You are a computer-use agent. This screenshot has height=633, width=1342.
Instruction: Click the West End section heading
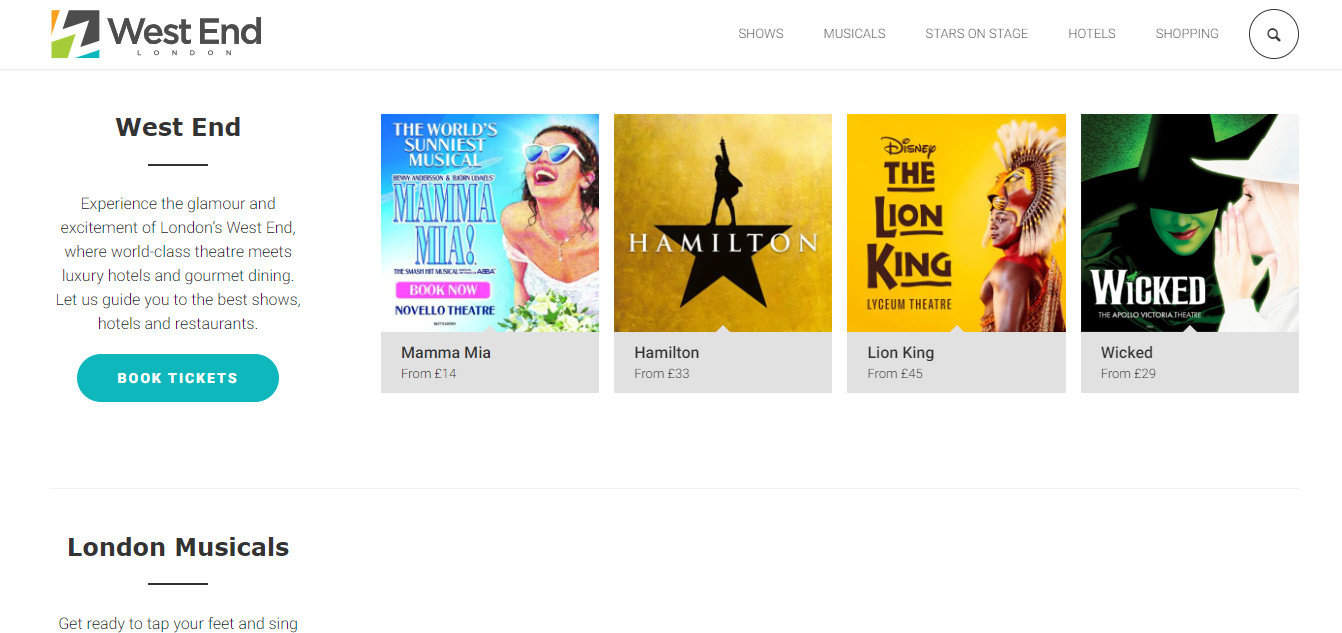pos(178,128)
